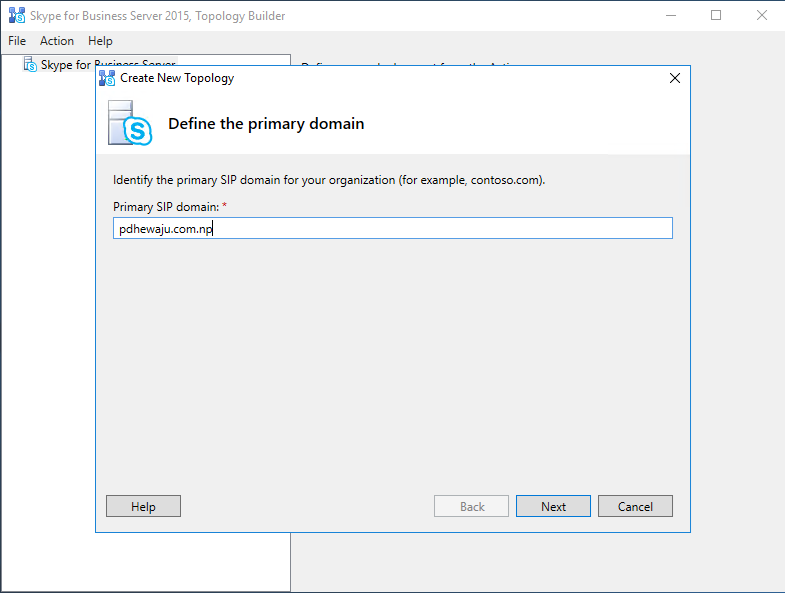Click the Skype for Business Server tree icon
This screenshot has height=593, width=785.
pyautogui.click(x=30, y=64)
